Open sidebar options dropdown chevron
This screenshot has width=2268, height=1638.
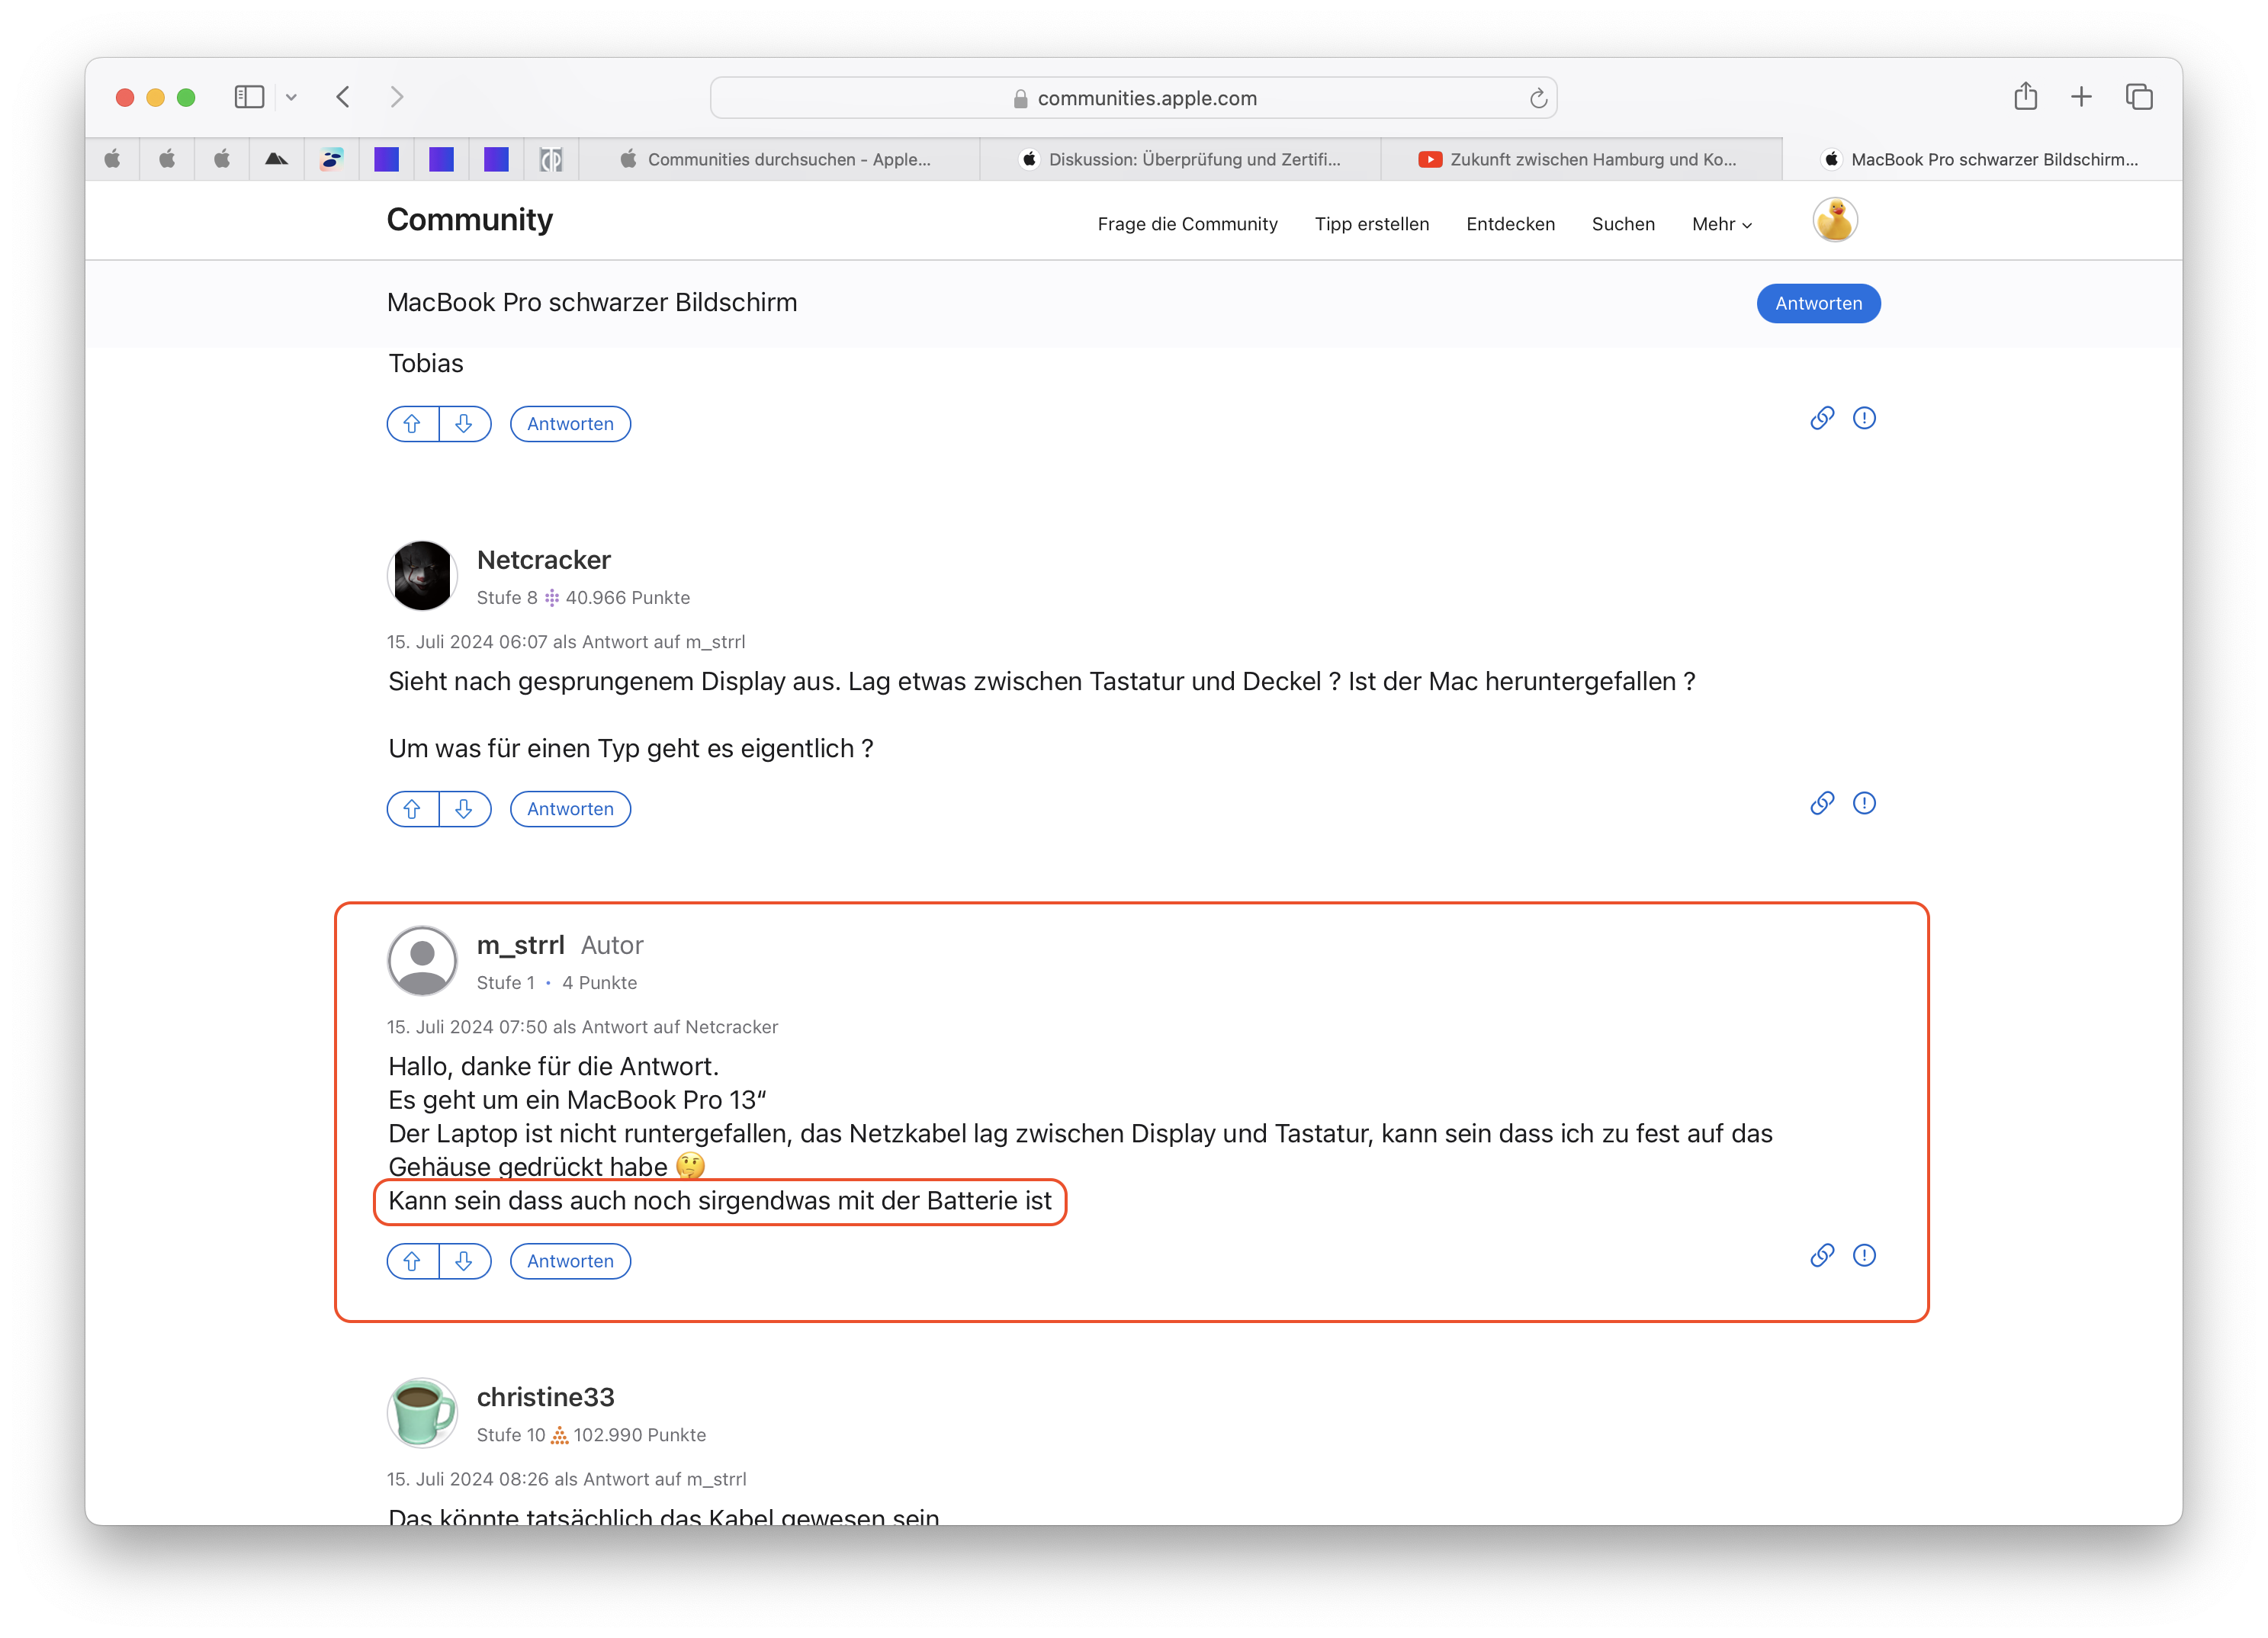[x=291, y=97]
